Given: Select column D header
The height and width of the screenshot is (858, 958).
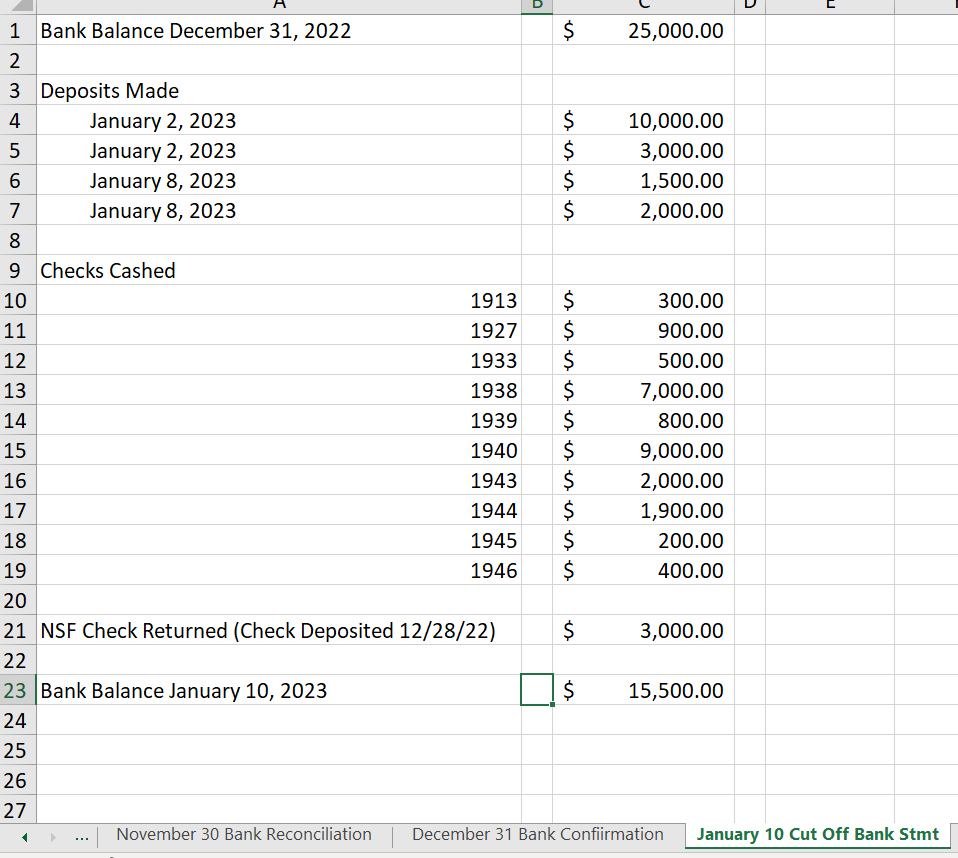Looking at the screenshot, I should pyautogui.click(x=750, y=6).
